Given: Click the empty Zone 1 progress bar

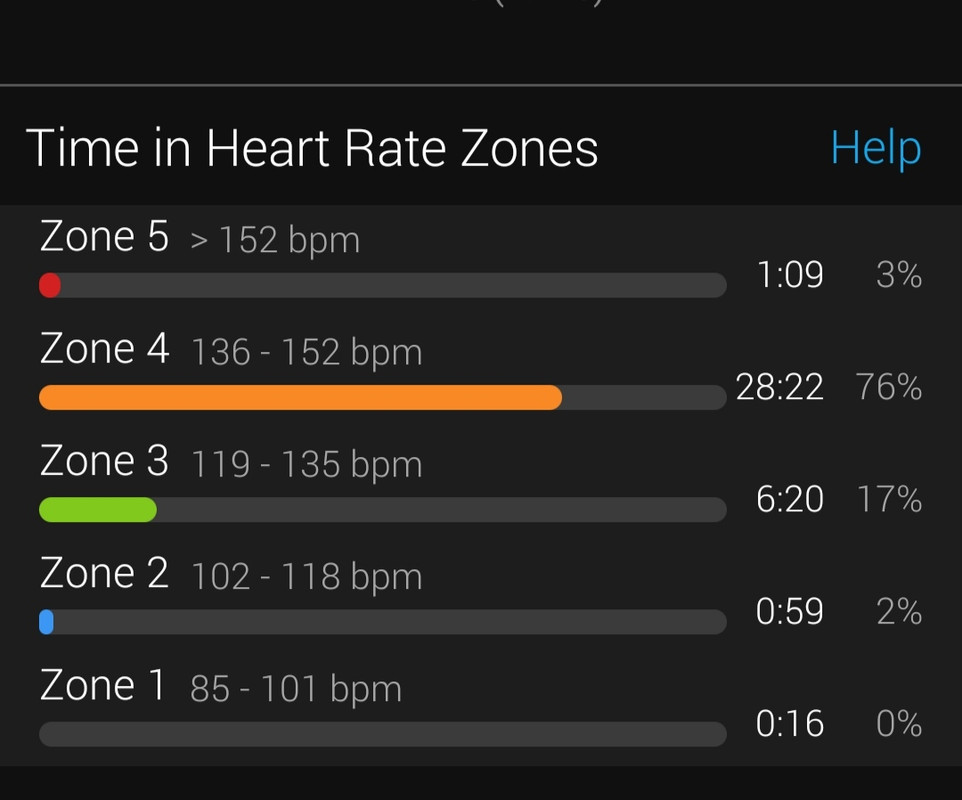Looking at the screenshot, I should pyautogui.click(x=383, y=734).
